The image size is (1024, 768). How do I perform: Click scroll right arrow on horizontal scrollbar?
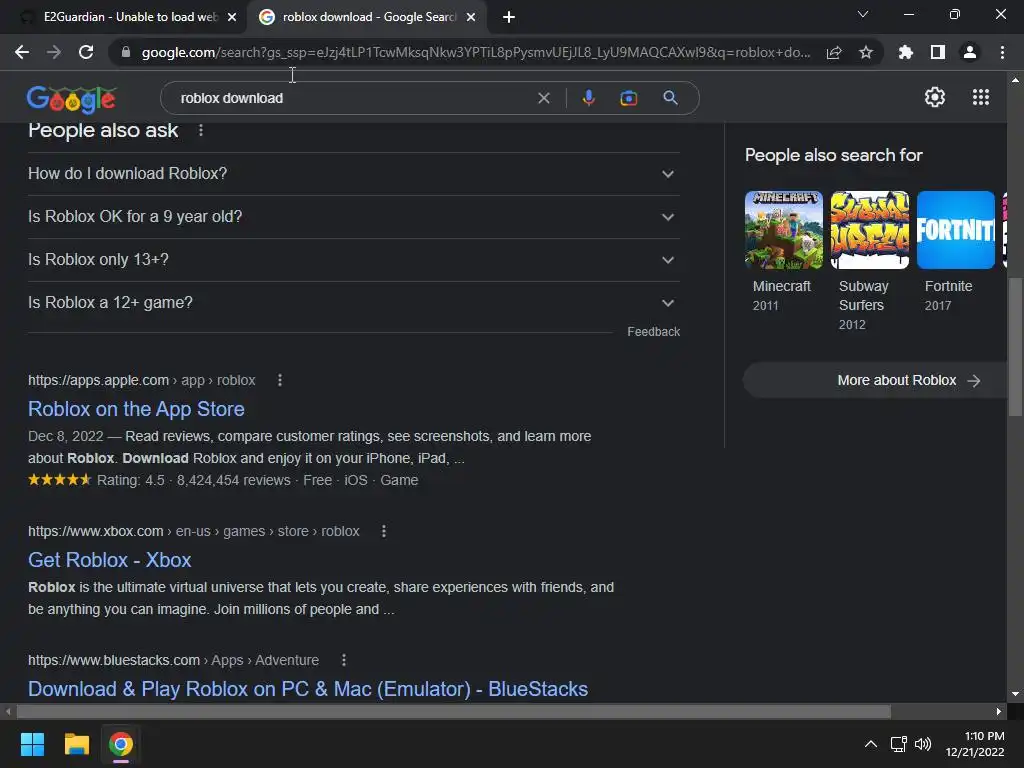999,711
